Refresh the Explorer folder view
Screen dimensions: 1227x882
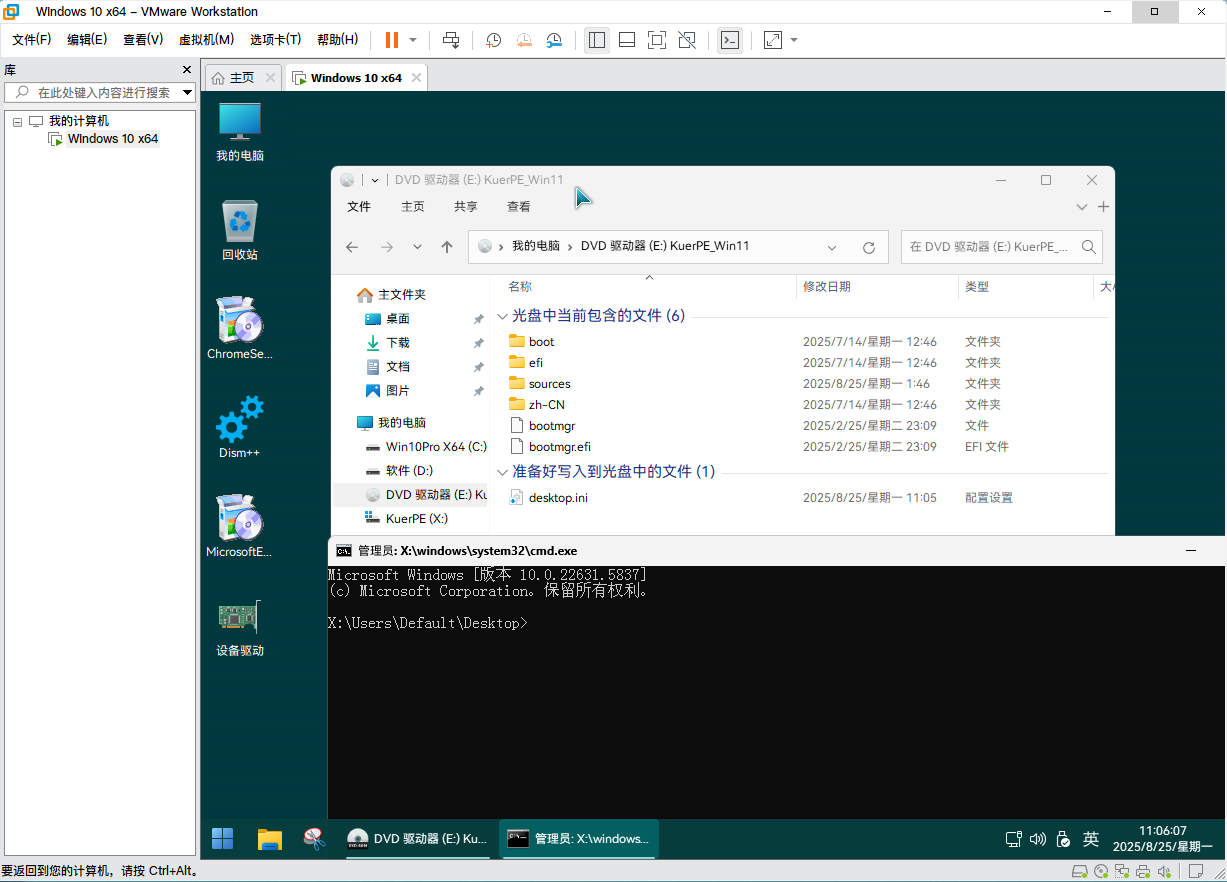869,247
